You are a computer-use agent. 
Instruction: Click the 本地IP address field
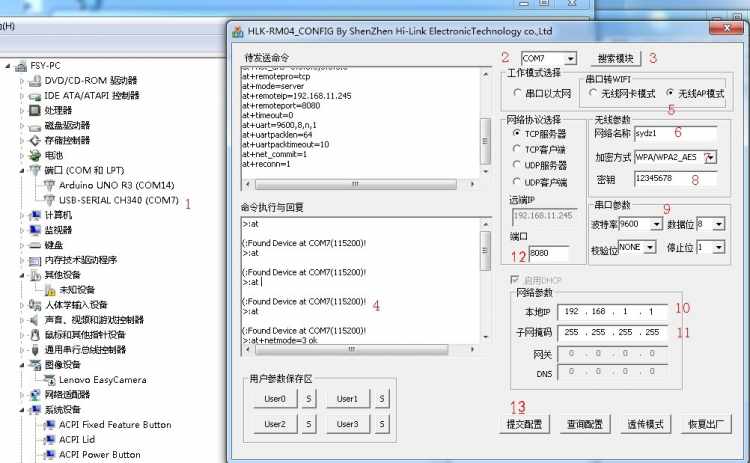click(x=612, y=312)
